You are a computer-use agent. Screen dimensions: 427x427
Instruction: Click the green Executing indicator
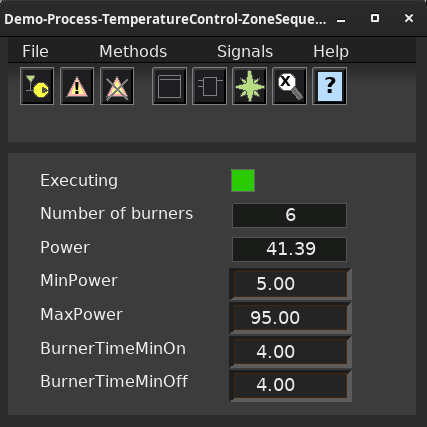coord(243,180)
